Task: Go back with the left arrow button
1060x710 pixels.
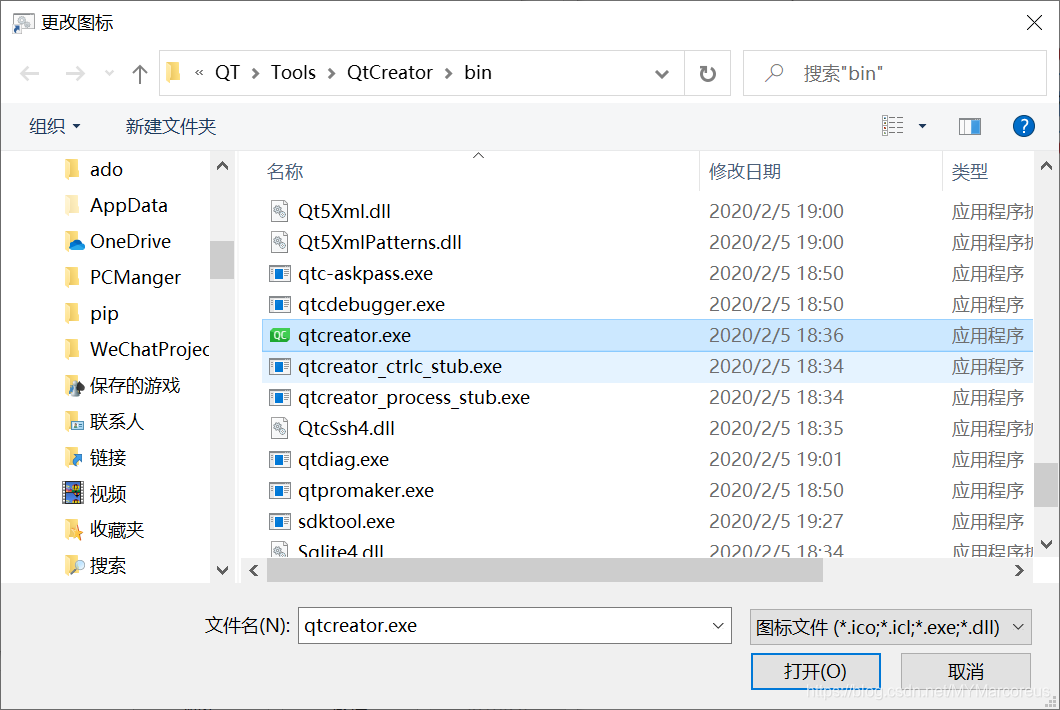Action: pos(30,73)
